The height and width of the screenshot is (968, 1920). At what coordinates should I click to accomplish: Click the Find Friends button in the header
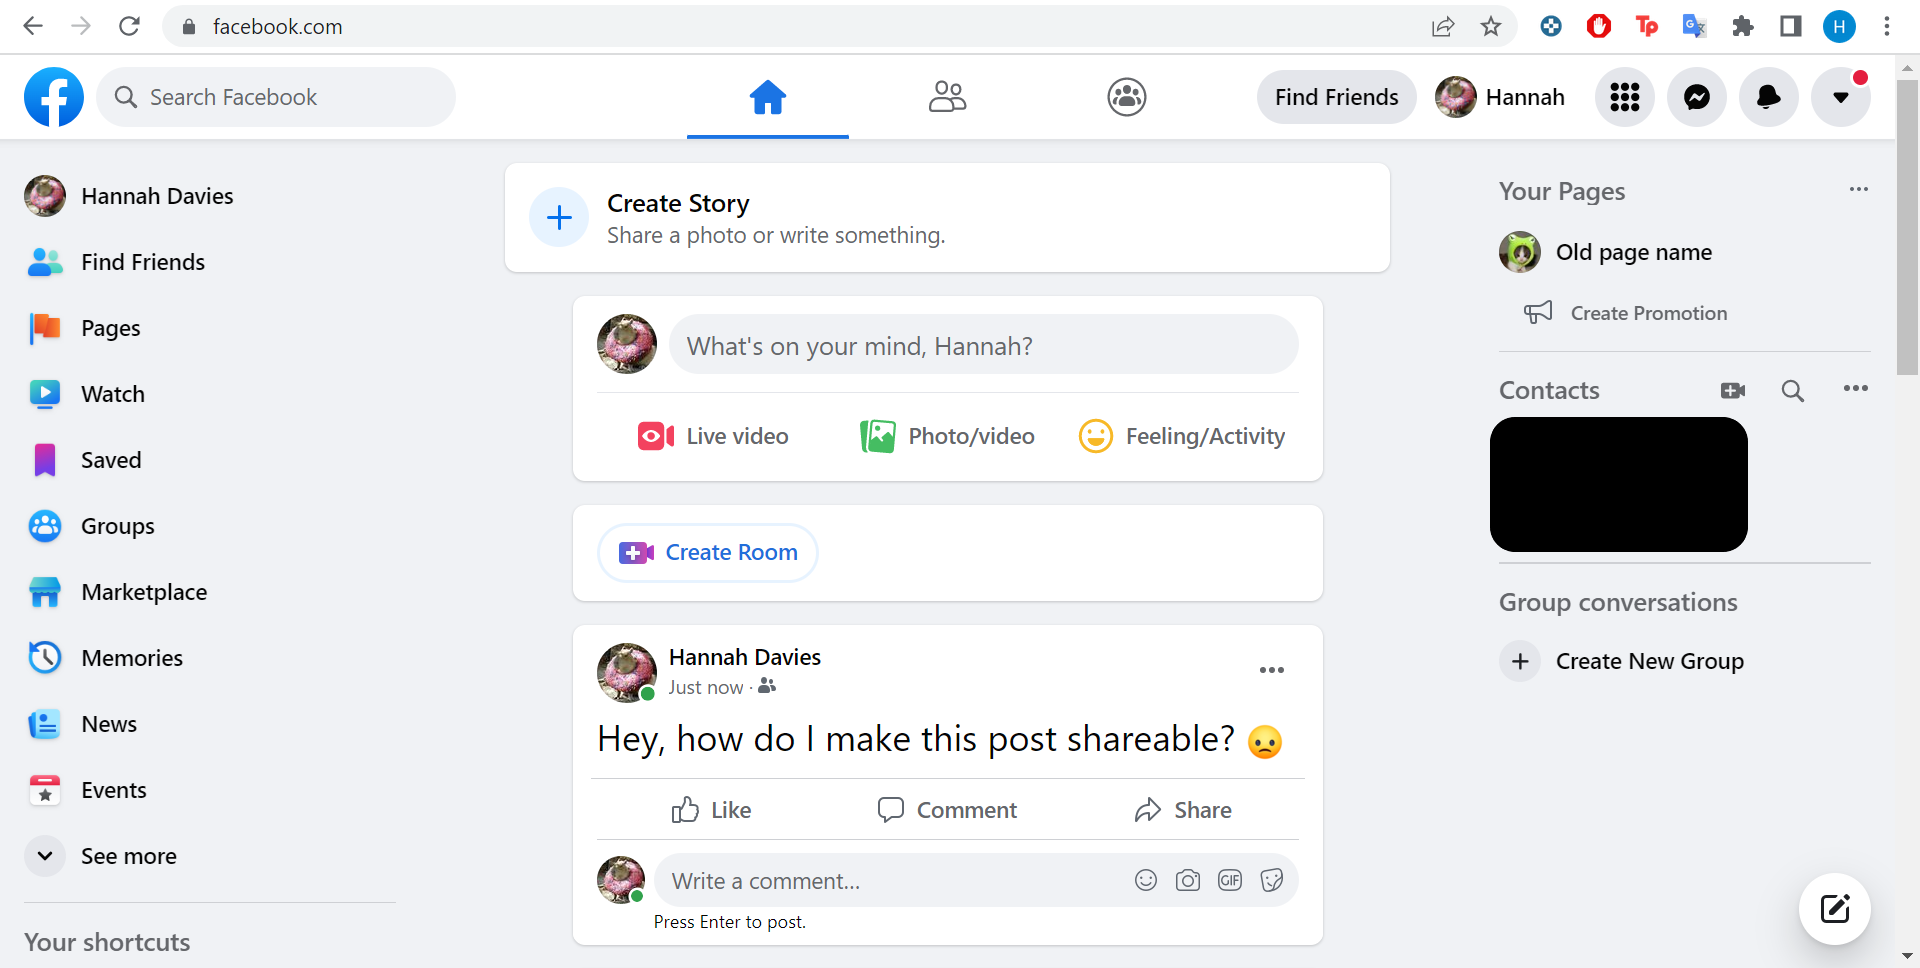click(1337, 97)
